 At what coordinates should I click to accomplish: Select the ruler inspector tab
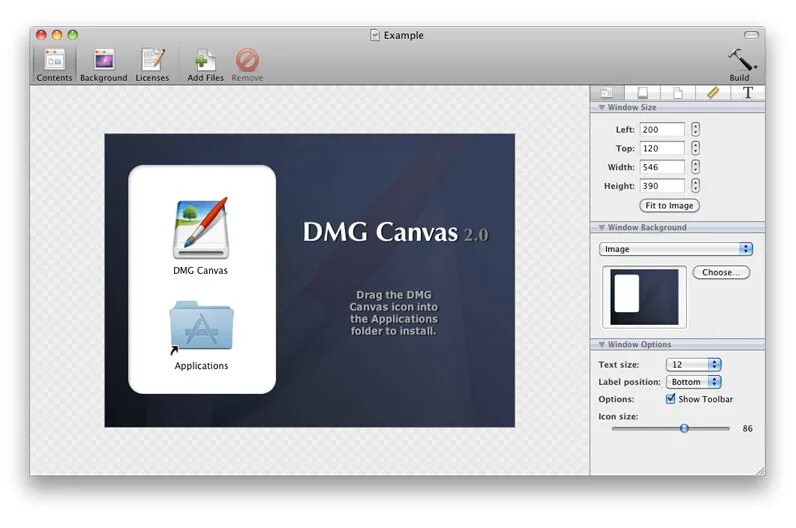[713, 93]
